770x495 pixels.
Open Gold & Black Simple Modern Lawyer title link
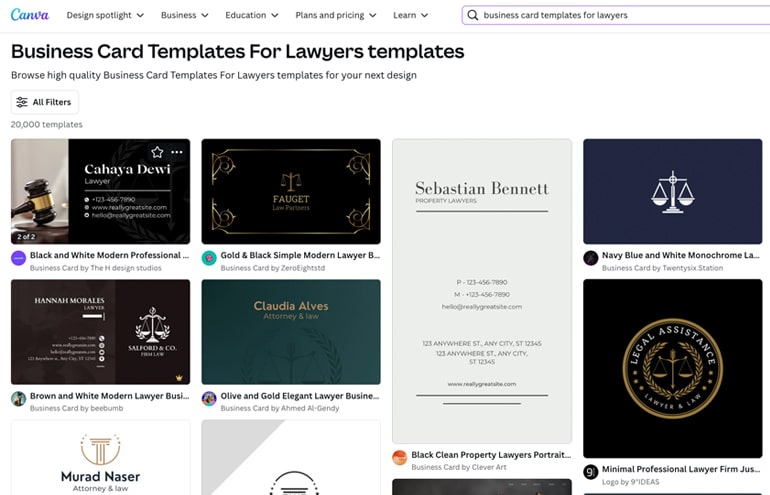click(300, 255)
